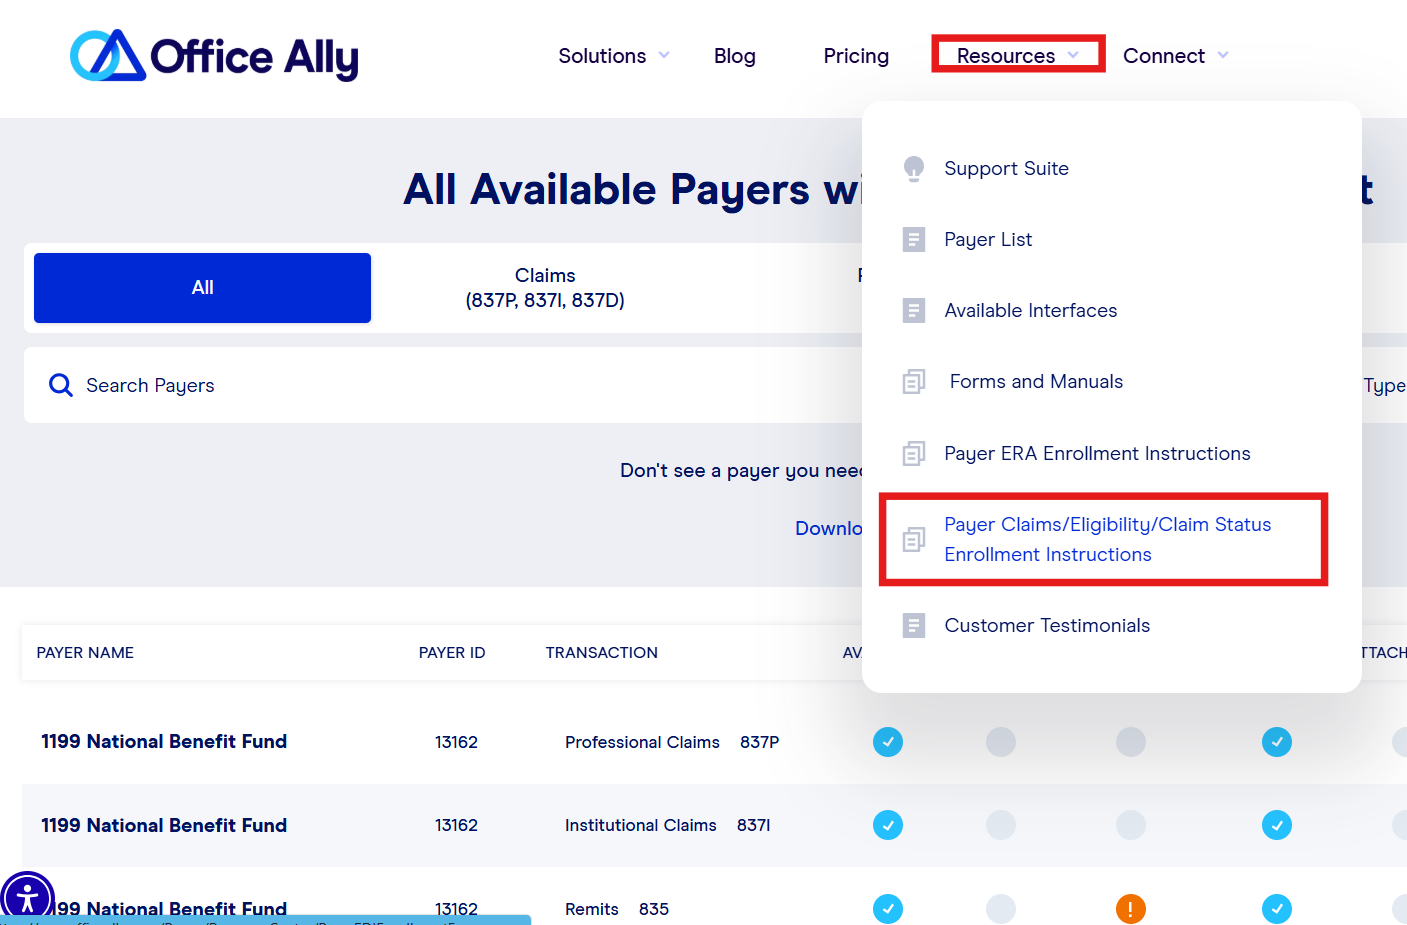The width and height of the screenshot is (1407, 925).
Task: Click the 835 code in Remits row
Action: click(654, 909)
